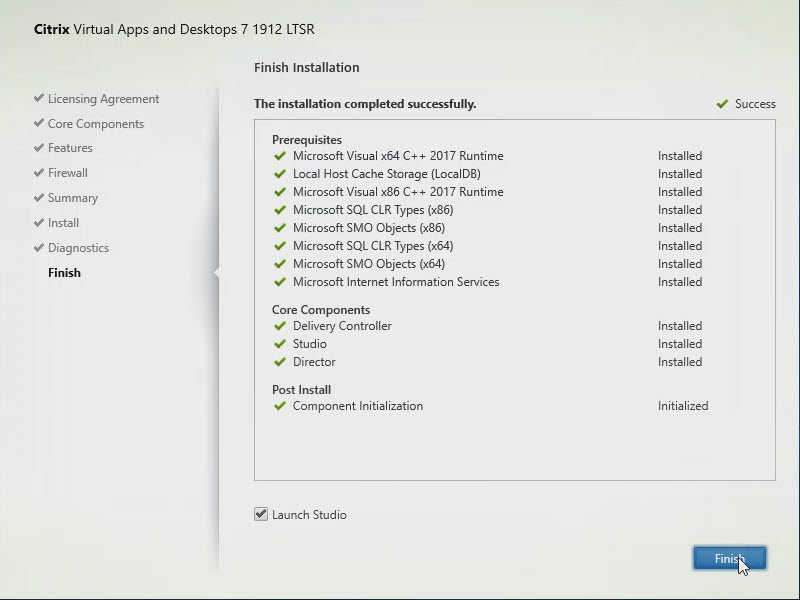The width and height of the screenshot is (800, 600).
Task: Click the checkmark beside Features
Action: (x=39, y=147)
